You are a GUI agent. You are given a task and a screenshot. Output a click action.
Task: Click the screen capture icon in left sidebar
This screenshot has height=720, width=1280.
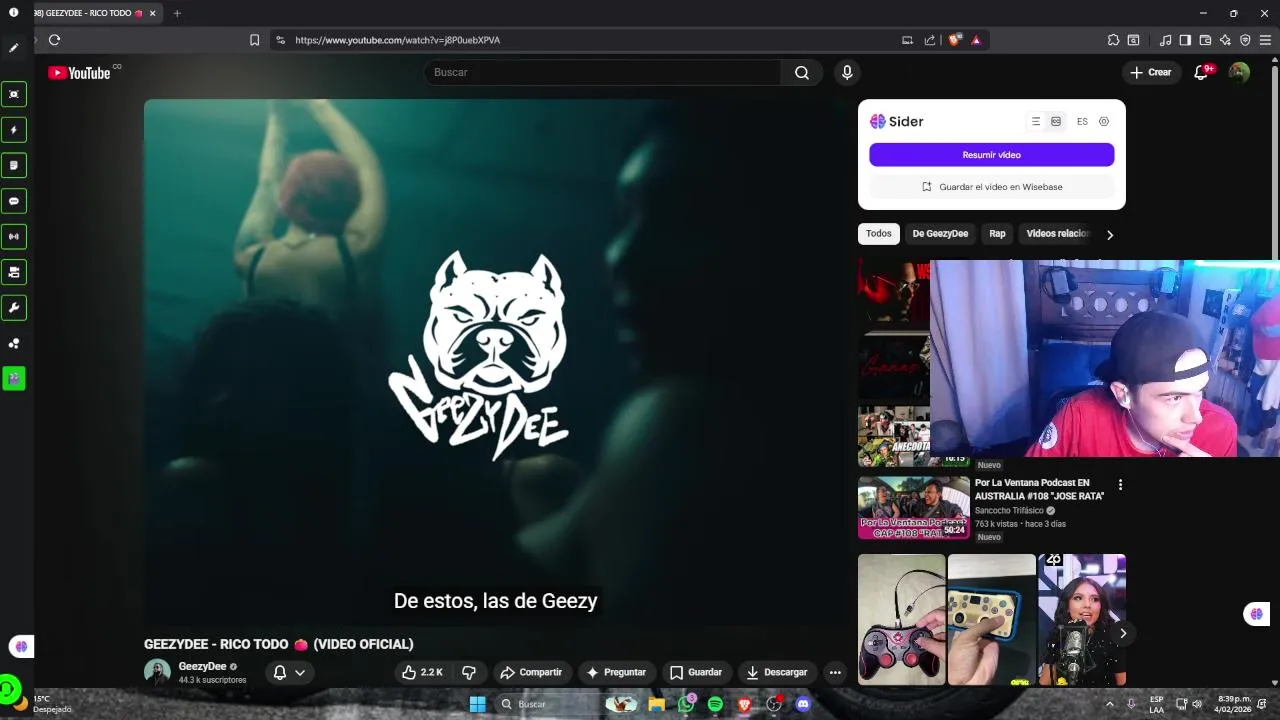[14, 94]
